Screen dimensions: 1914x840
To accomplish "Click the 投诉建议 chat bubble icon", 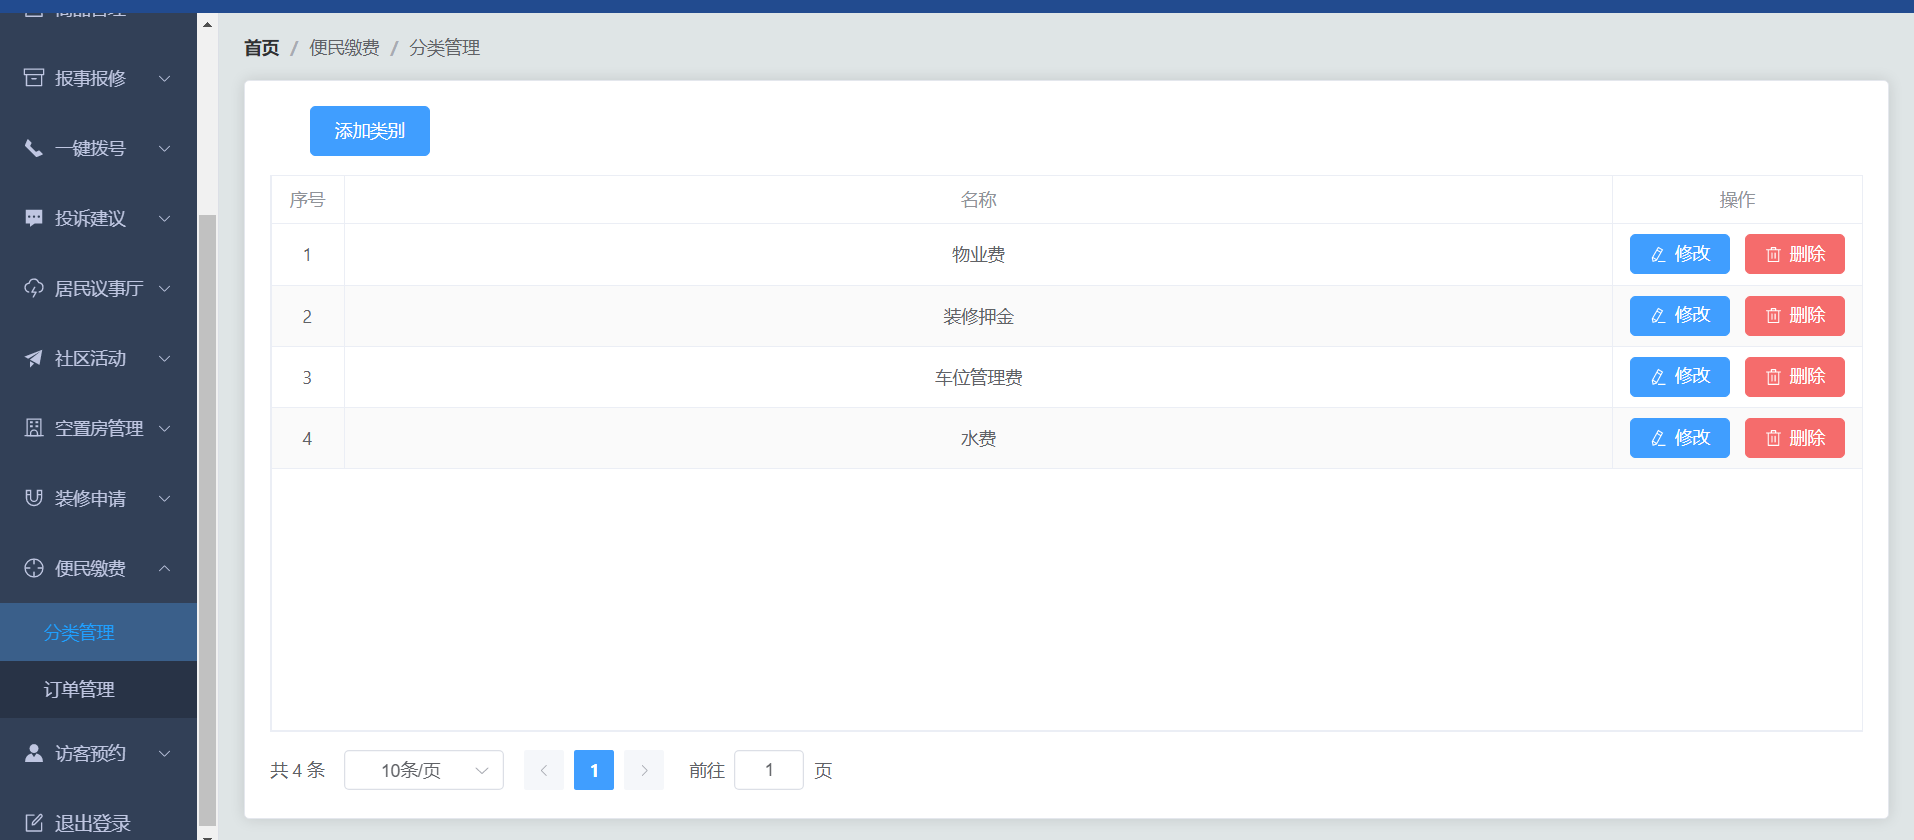I will [34, 218].
